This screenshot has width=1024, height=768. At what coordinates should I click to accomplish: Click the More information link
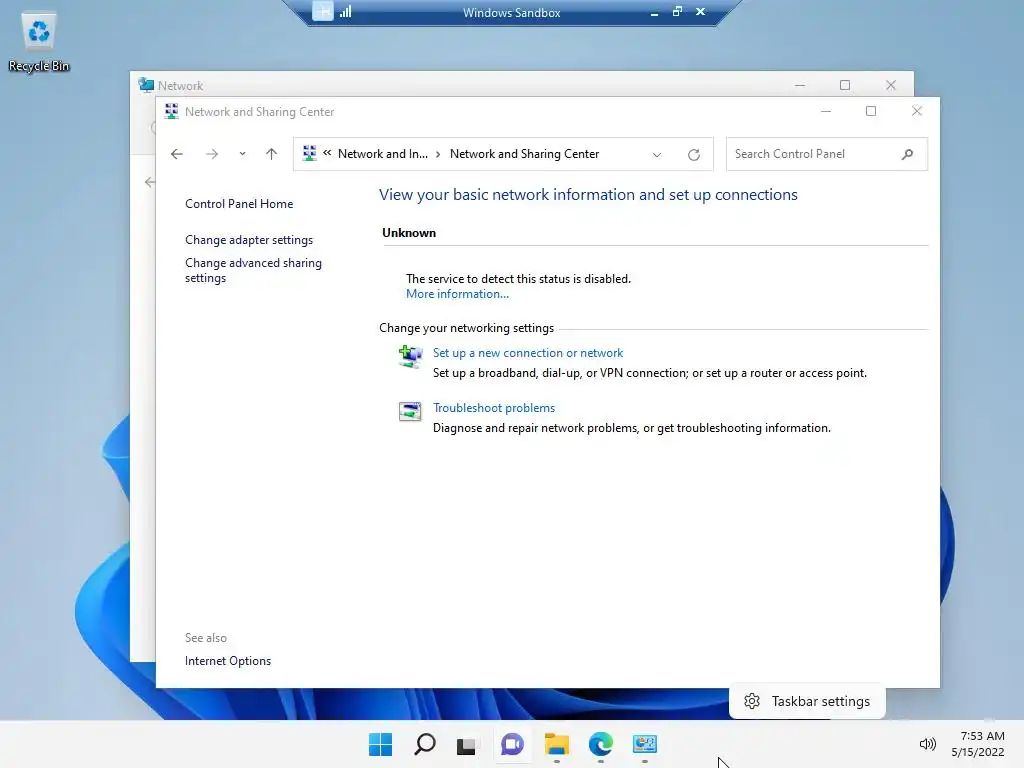pyautogui.click(x=457, y=294)
